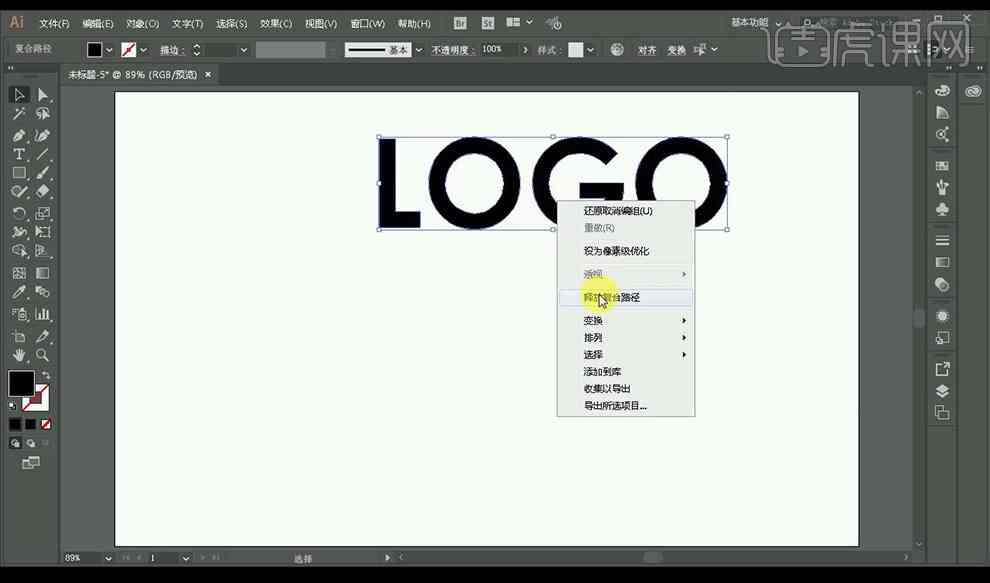This screenshot has height=583, width=990.
Task: Select the Lasso tool
Action: [42, 114]
